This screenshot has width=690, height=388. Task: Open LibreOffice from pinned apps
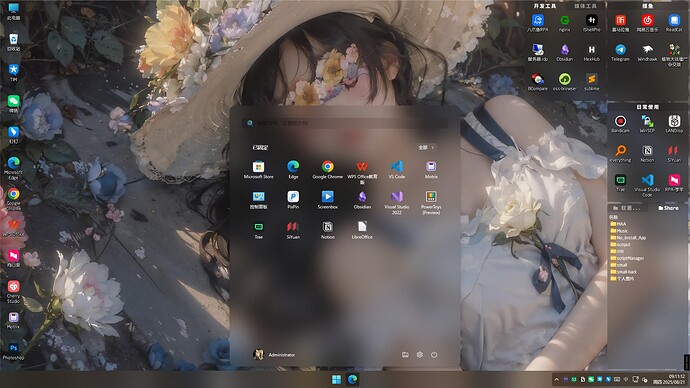tap(362, 230)
